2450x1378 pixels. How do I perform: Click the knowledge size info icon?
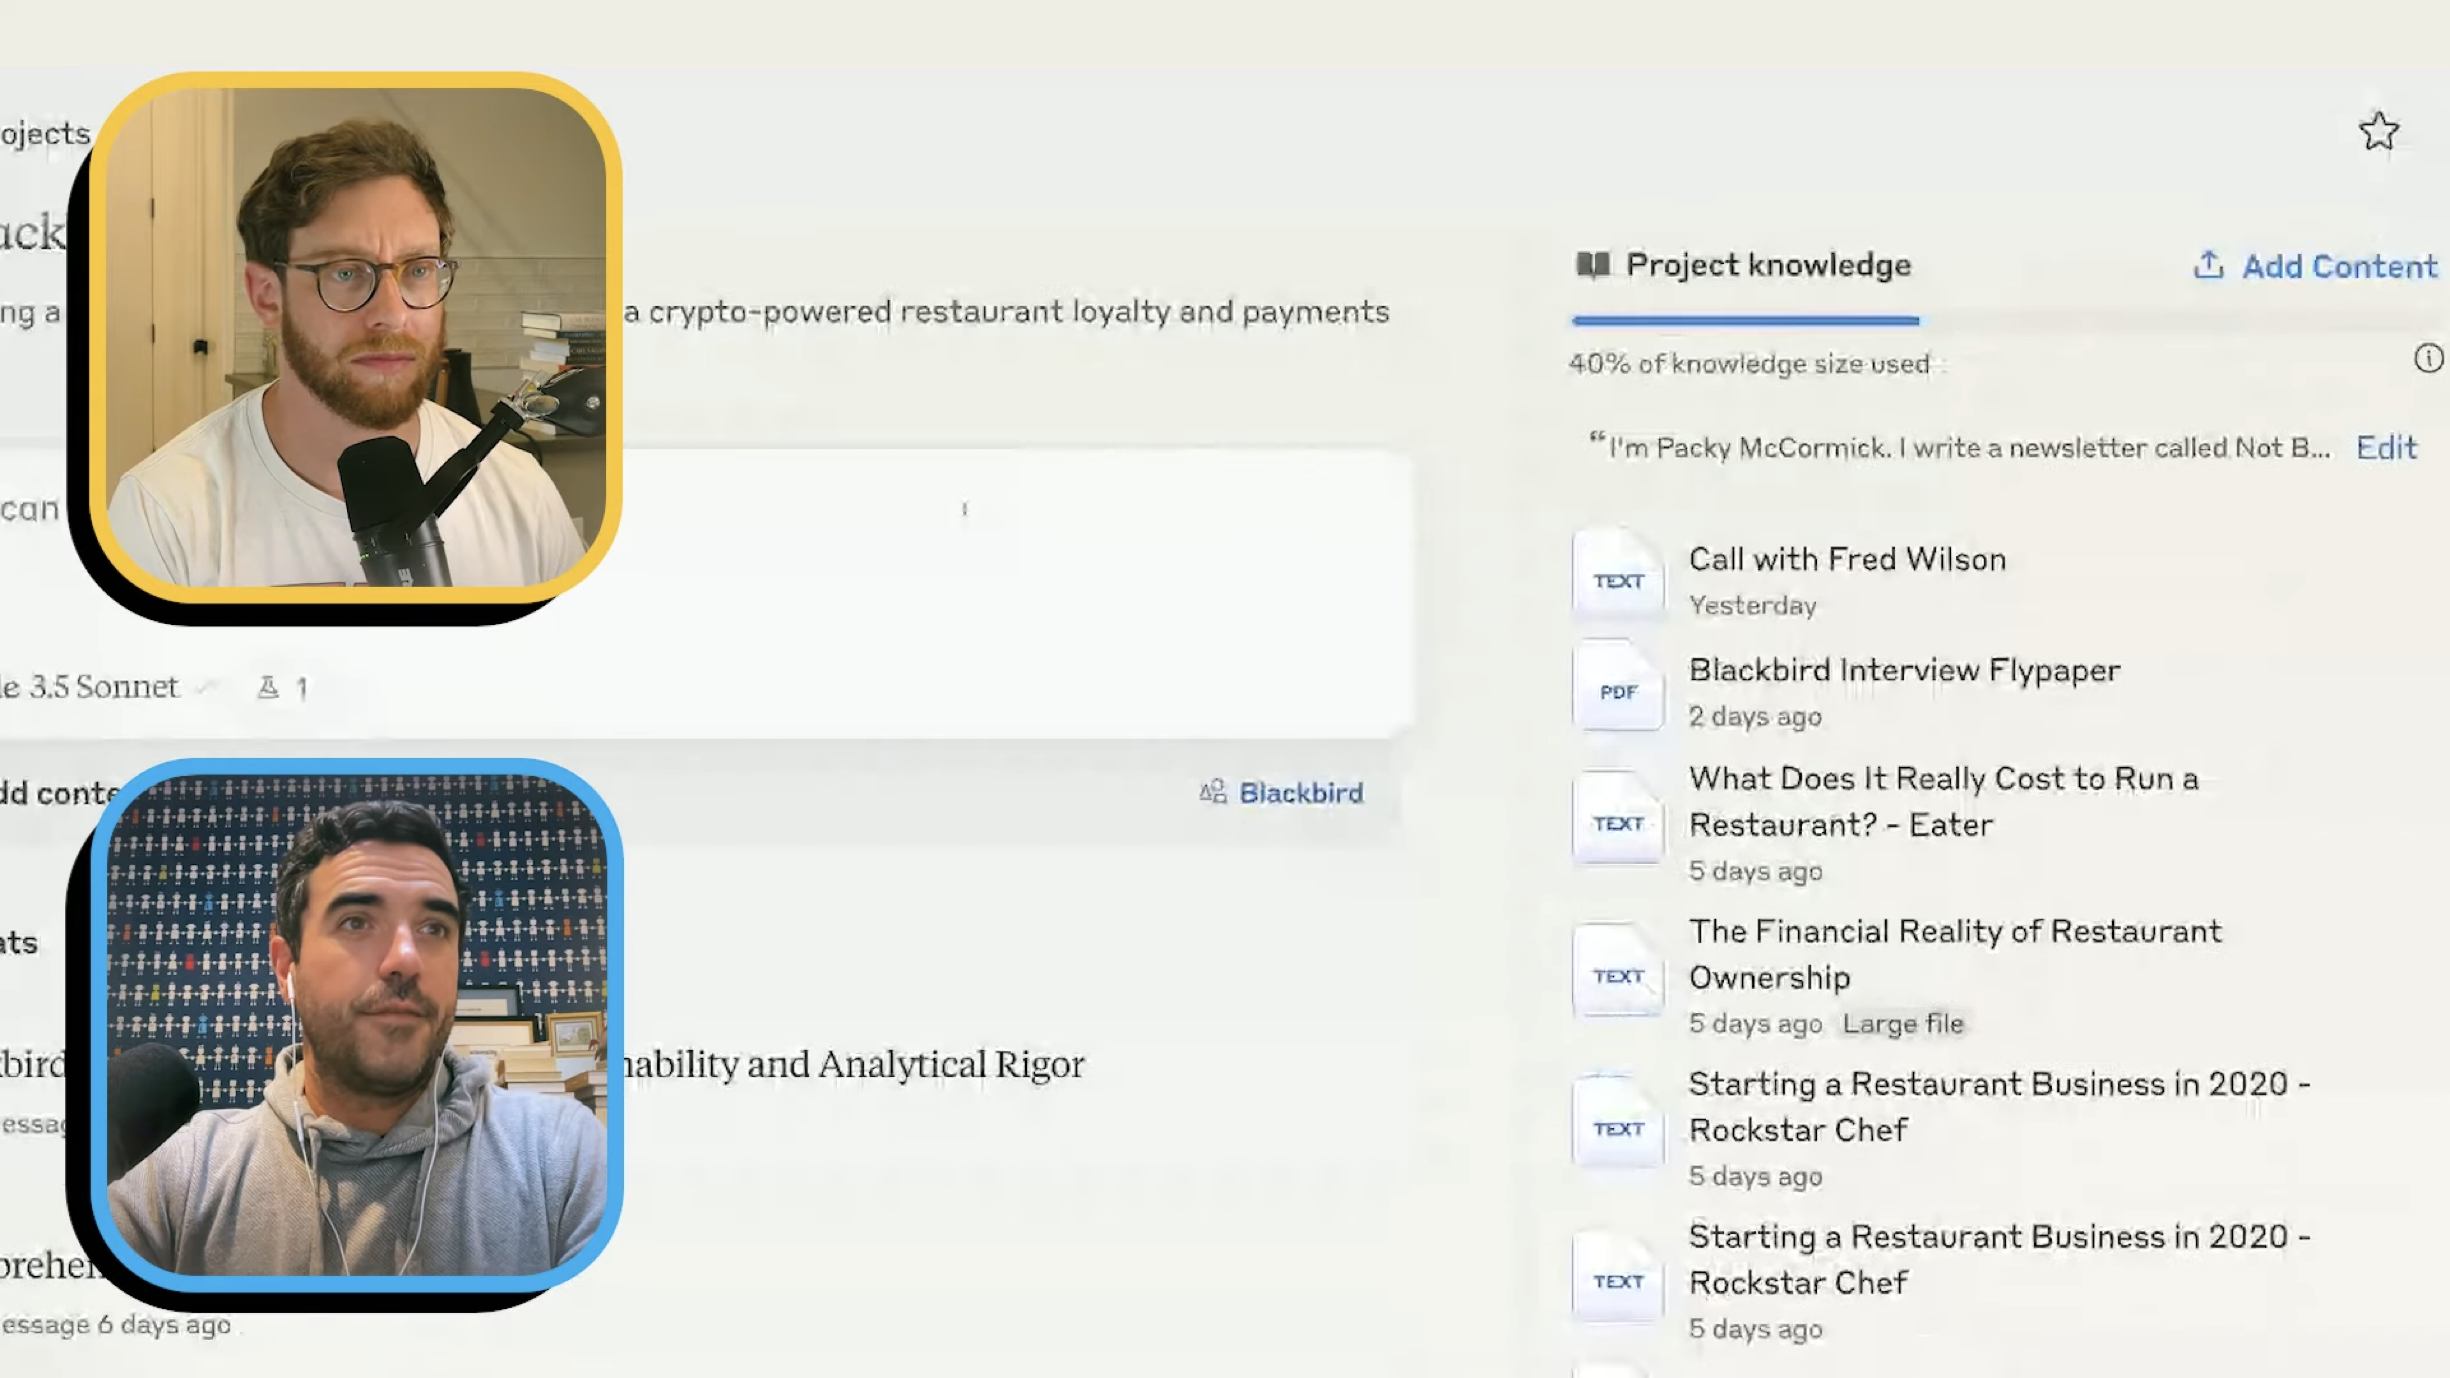point(2427,358)
